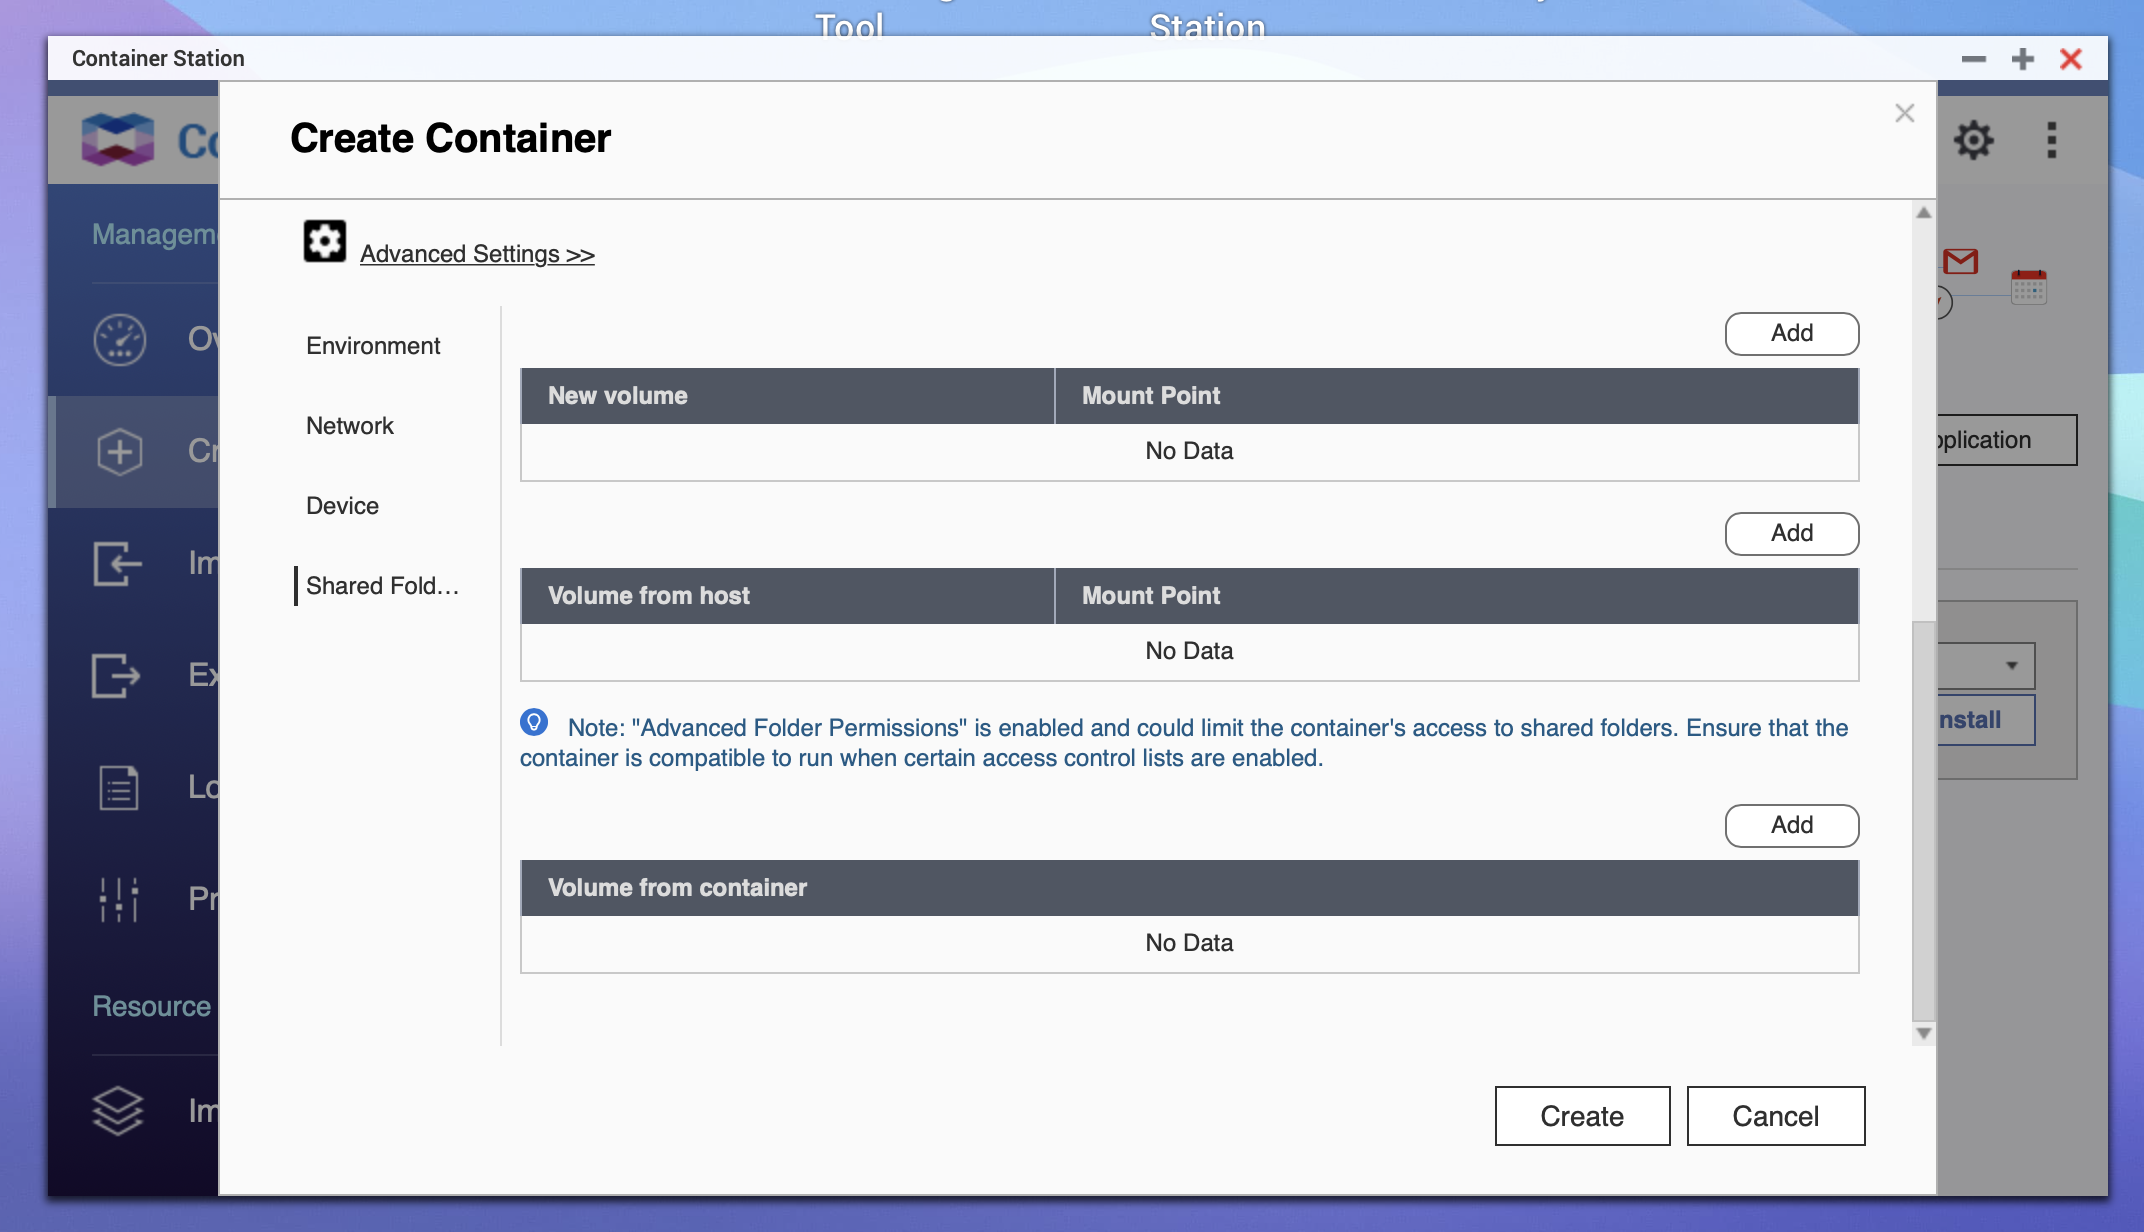Cancel the Create Container dialog
Viewport: 2144px width, 1232px height.
pos(1775,1116)
